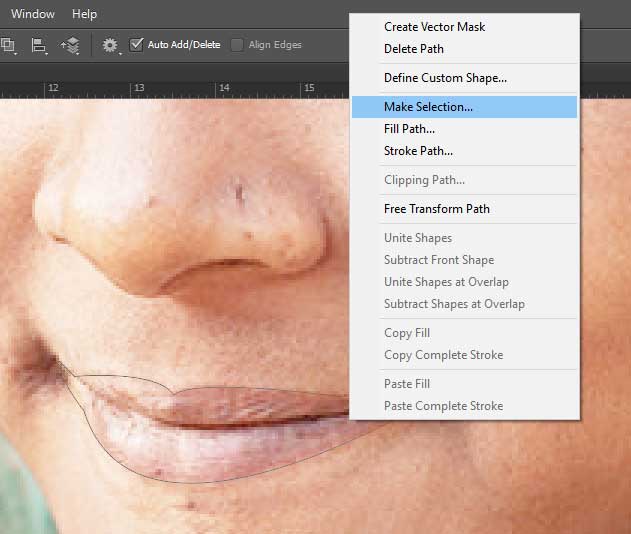Screen dimensions: 631x534
Task: Click the ruler mark labeled 15
Action: pyautogui.click(x=309, y=88)
